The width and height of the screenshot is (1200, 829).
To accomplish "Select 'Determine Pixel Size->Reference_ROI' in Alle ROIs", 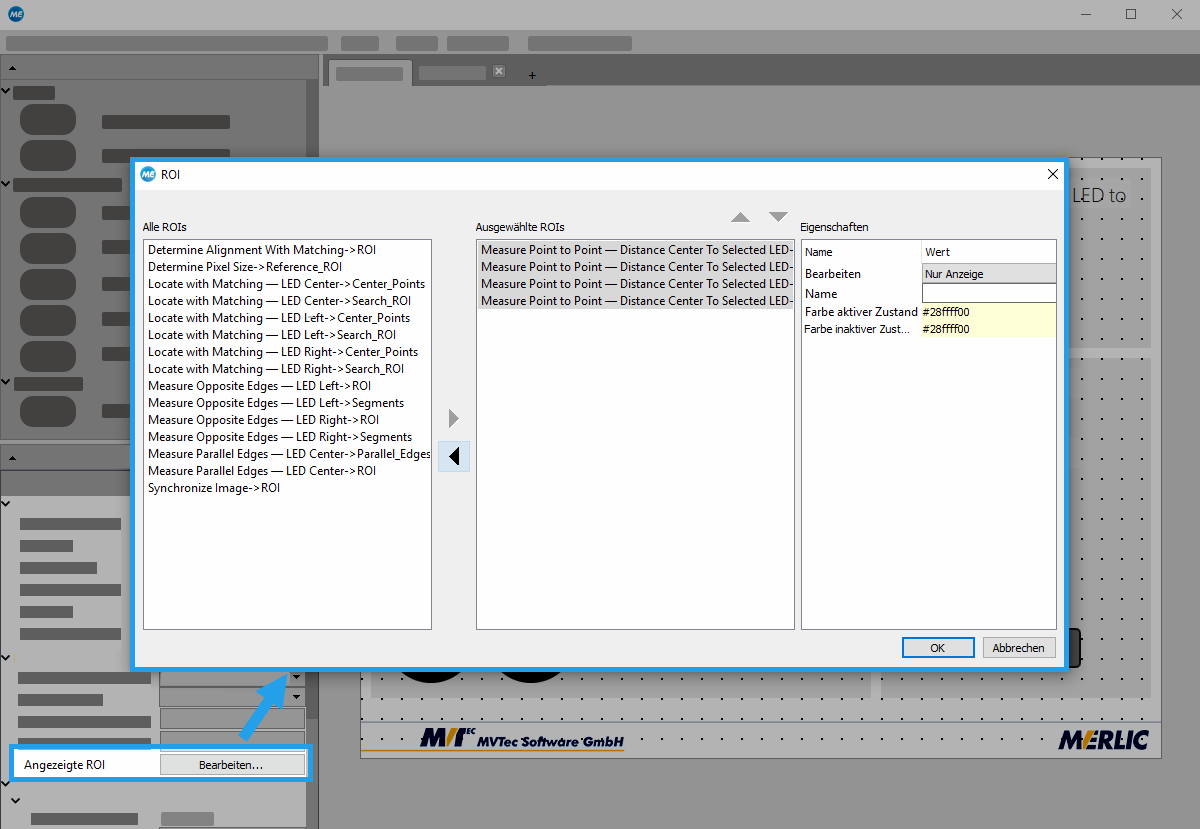I will click(245, 267).
